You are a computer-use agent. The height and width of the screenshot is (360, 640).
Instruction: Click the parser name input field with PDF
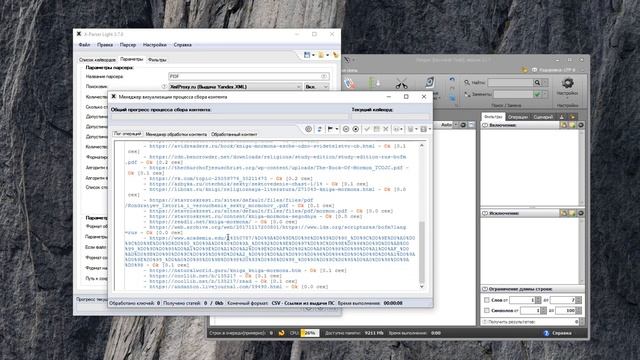pyautogui.click(x=249, y=76)
